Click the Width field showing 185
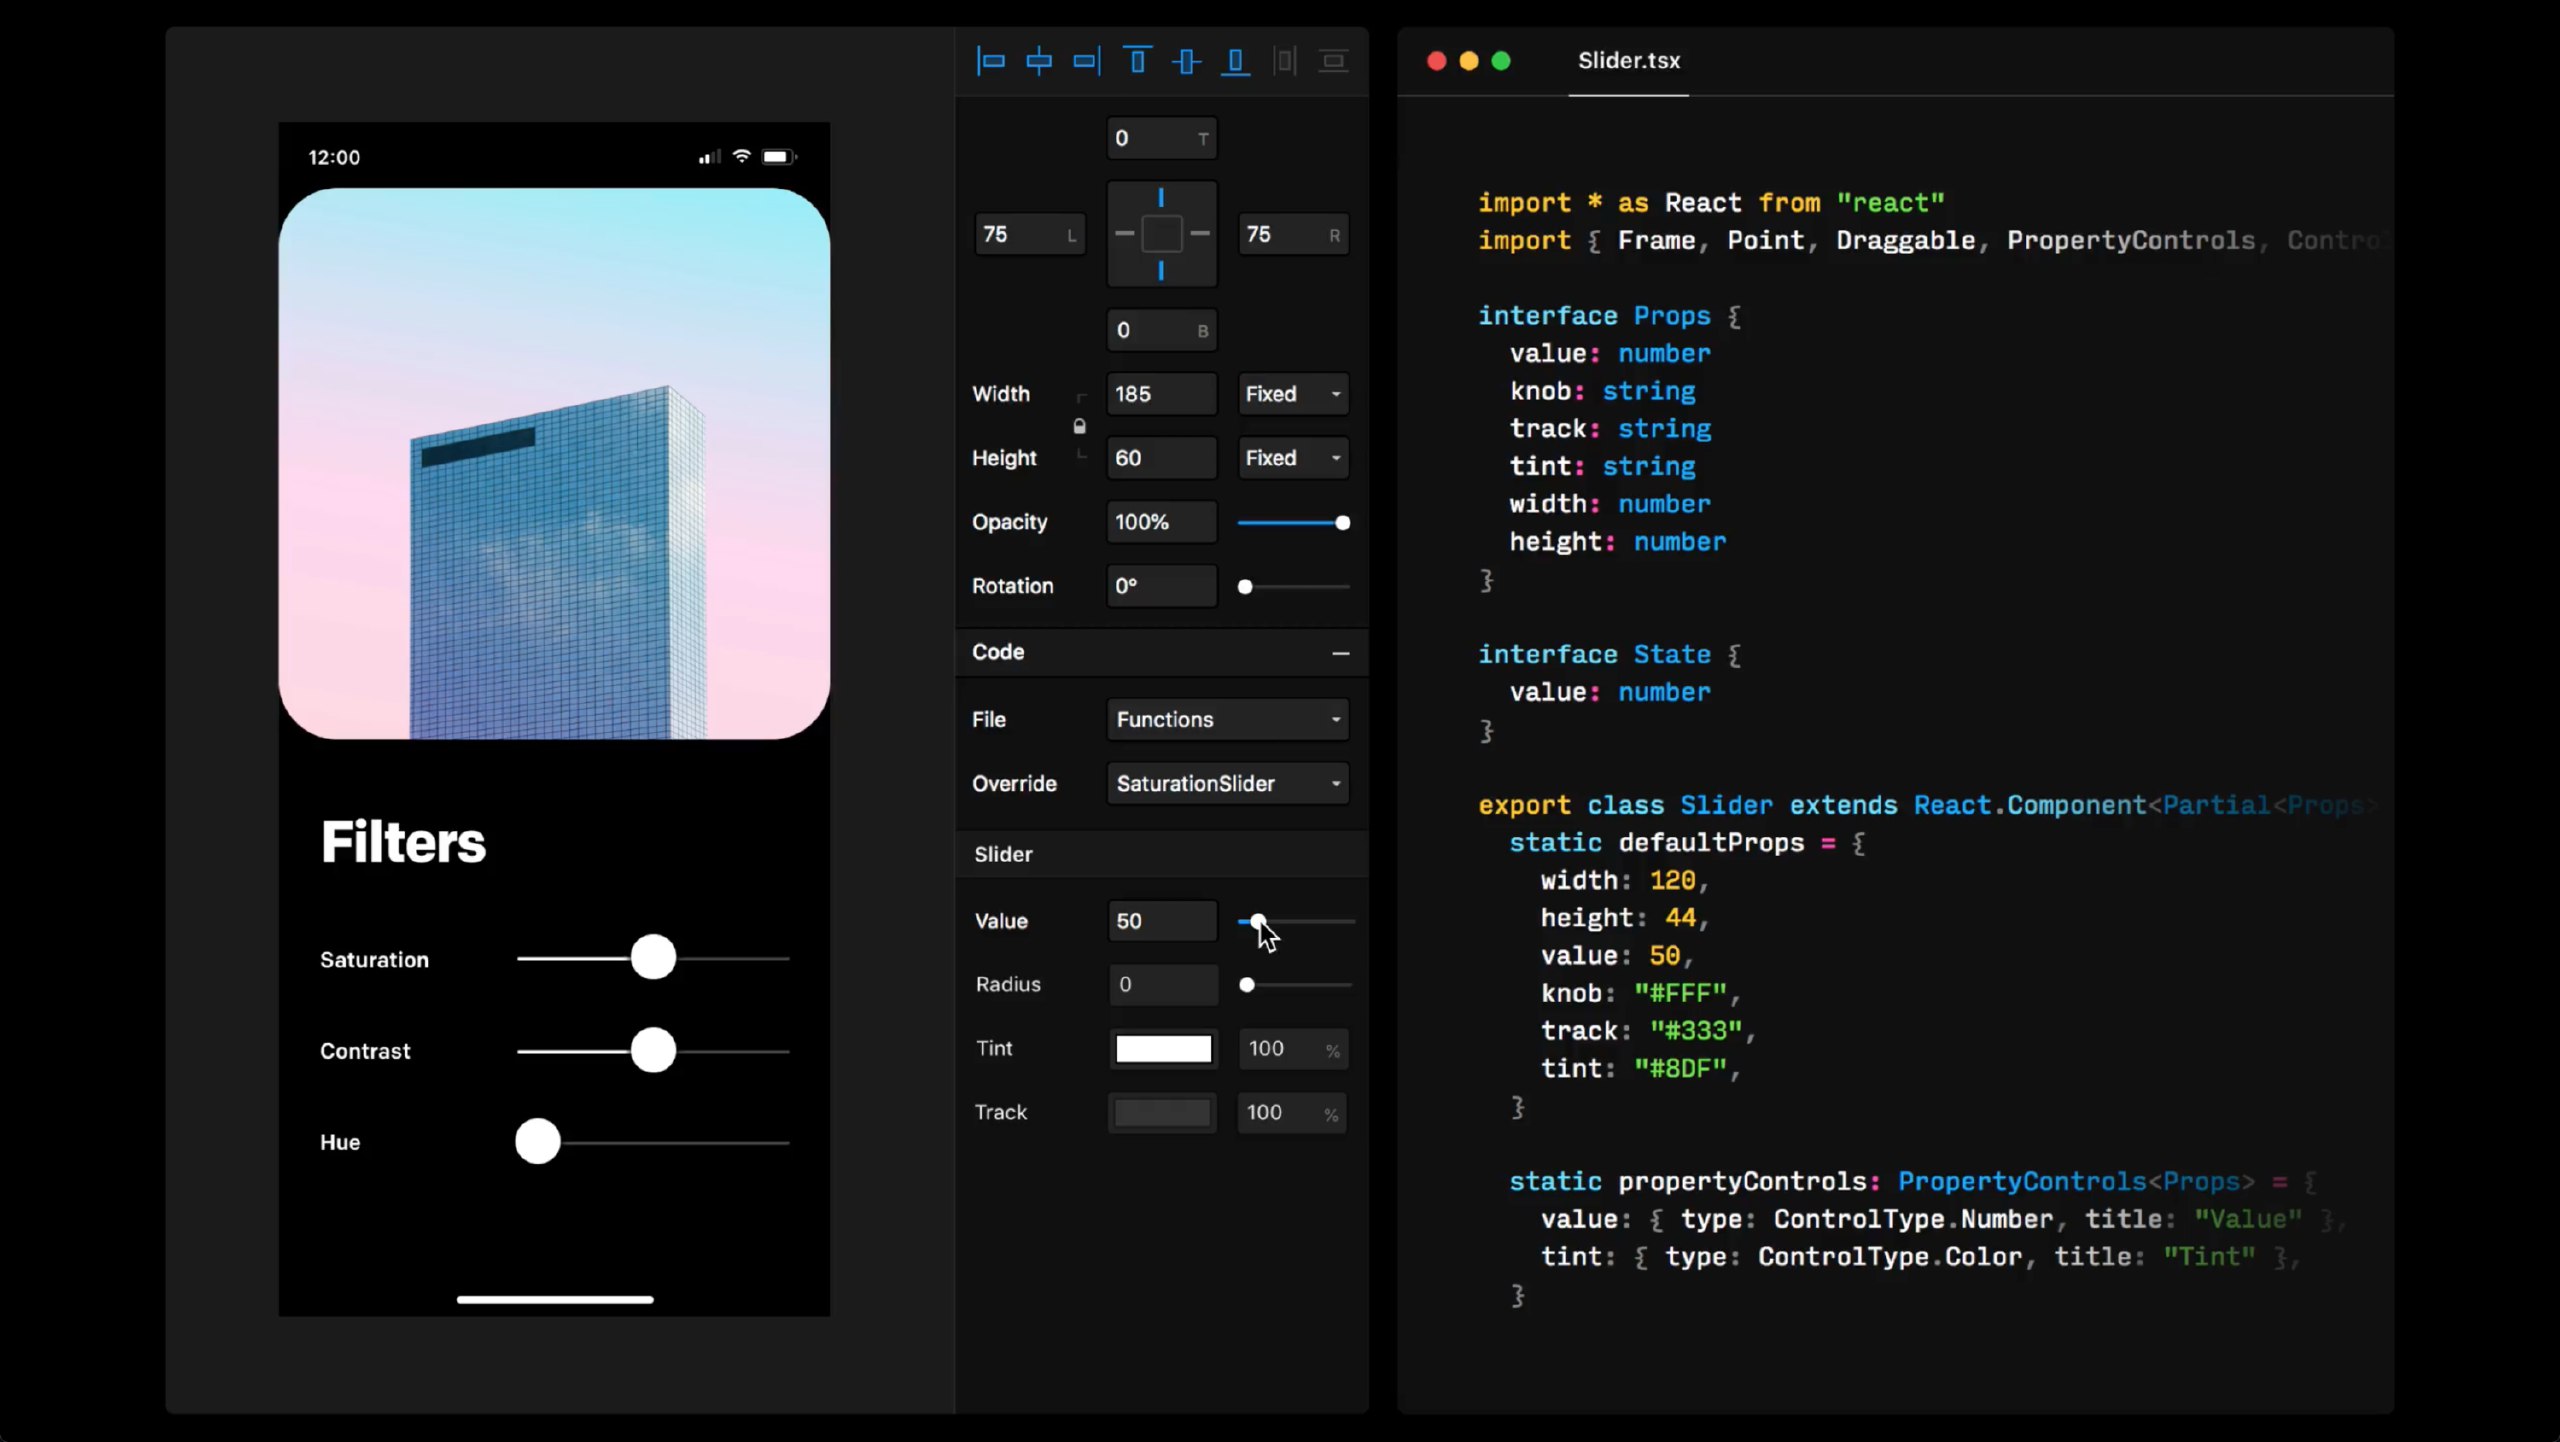Image resolution: width=2560 pixels, height=1442 pixels. (x=1161, y=394)
